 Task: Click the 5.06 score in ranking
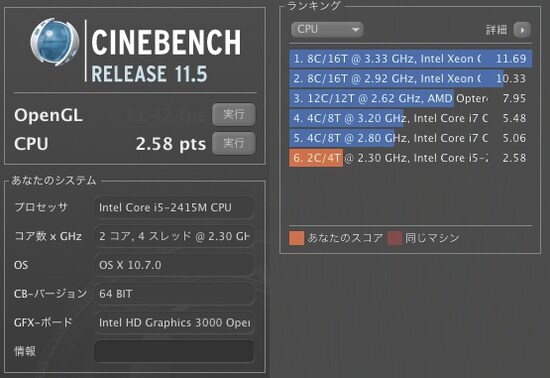click(514, 138)
